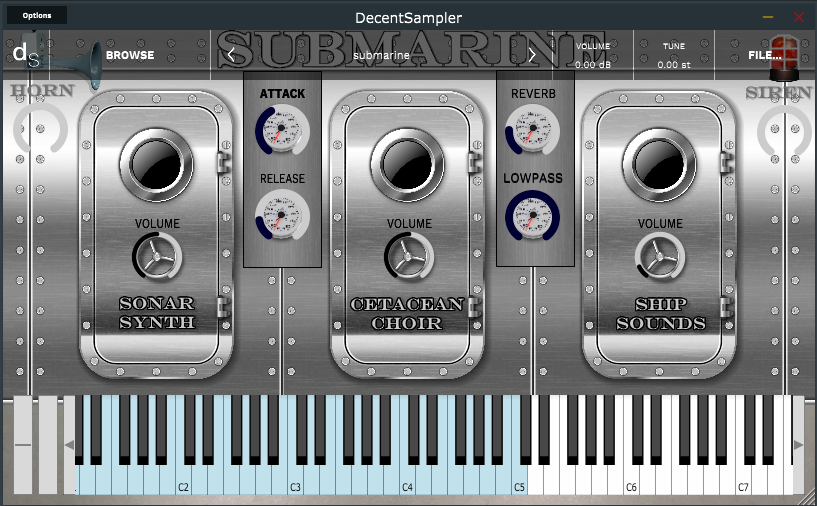Click the REVERB gauge knob
The width and height of the screenshot is (817, 506).
tap(533, 130)
